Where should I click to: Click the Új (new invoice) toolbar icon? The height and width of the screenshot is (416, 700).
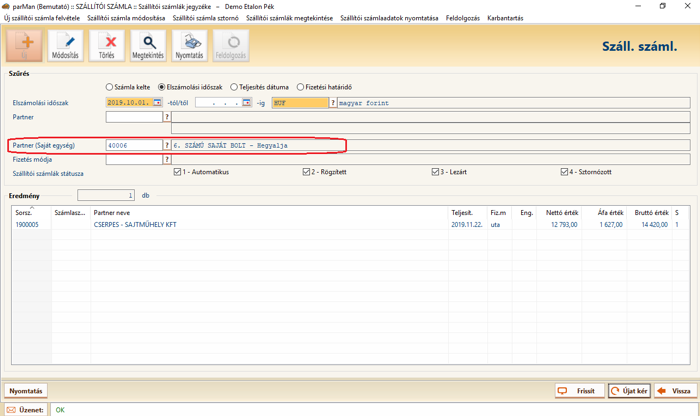[25, 46]
